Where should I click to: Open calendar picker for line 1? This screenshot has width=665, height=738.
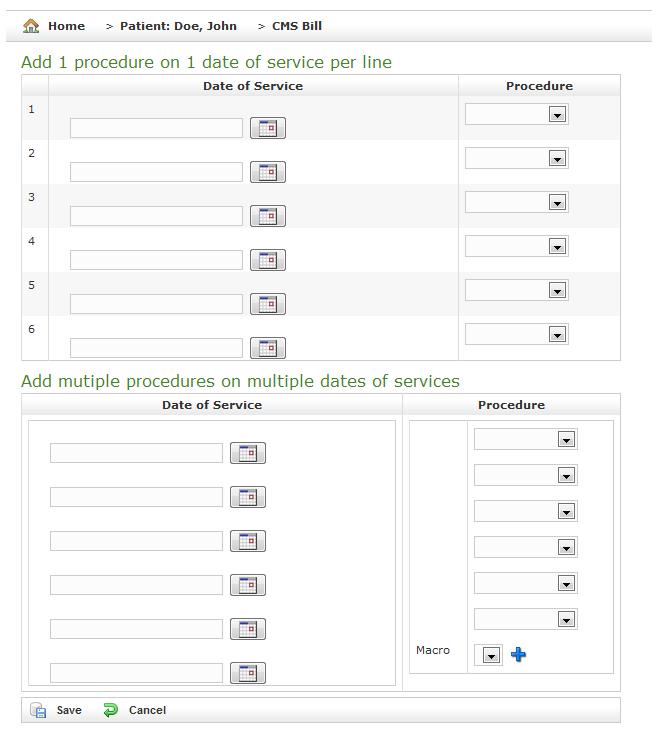tap(267, 128)
